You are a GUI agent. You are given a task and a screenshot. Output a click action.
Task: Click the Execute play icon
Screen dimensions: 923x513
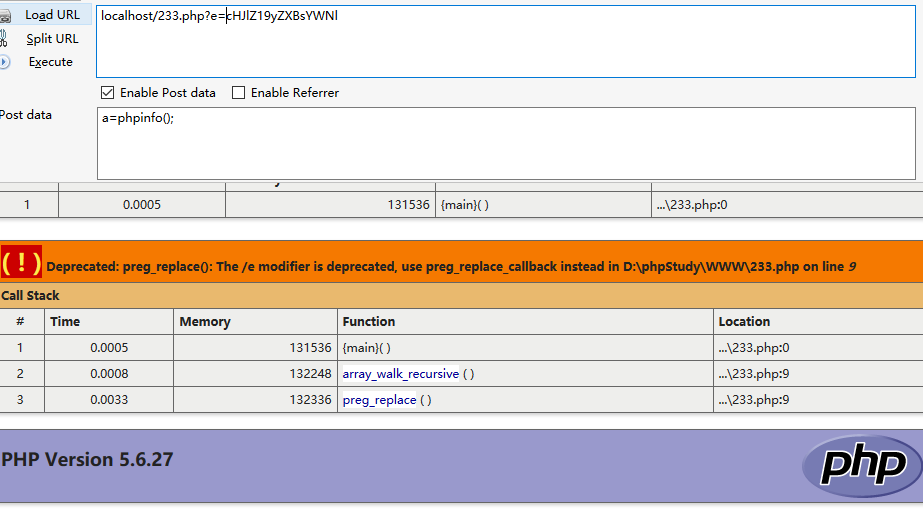5,62
